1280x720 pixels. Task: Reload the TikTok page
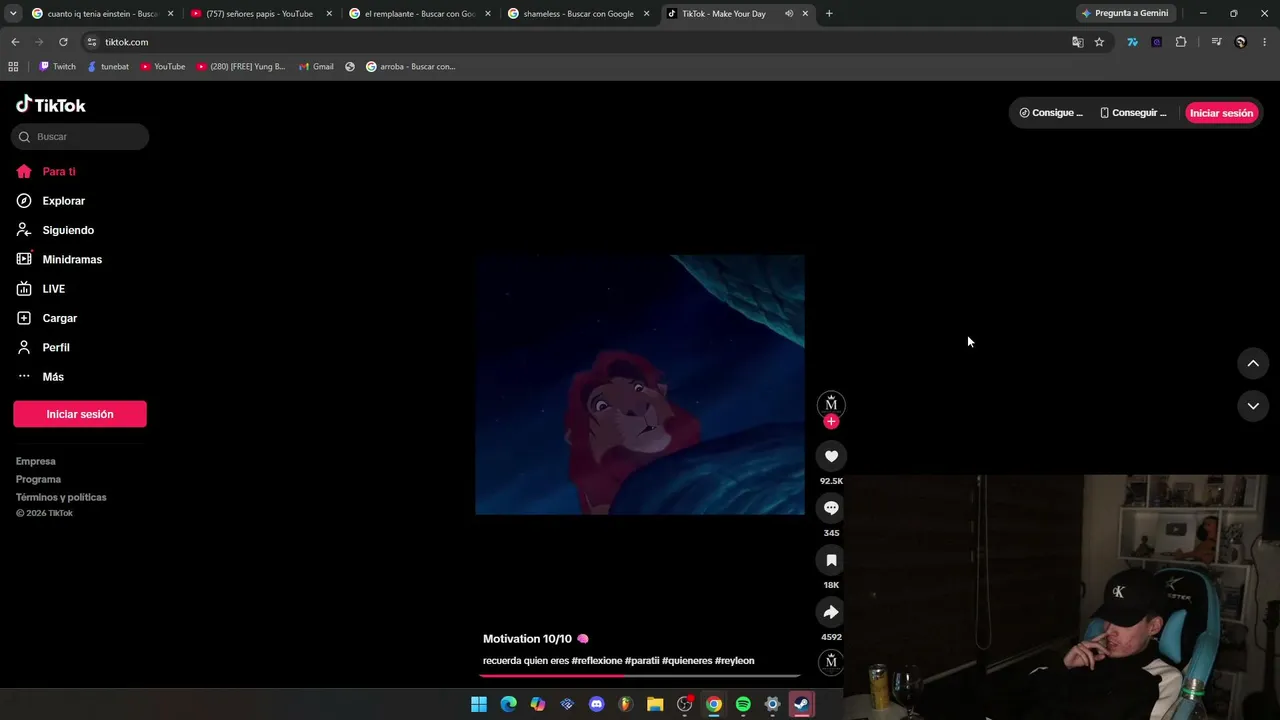(63, 42)
